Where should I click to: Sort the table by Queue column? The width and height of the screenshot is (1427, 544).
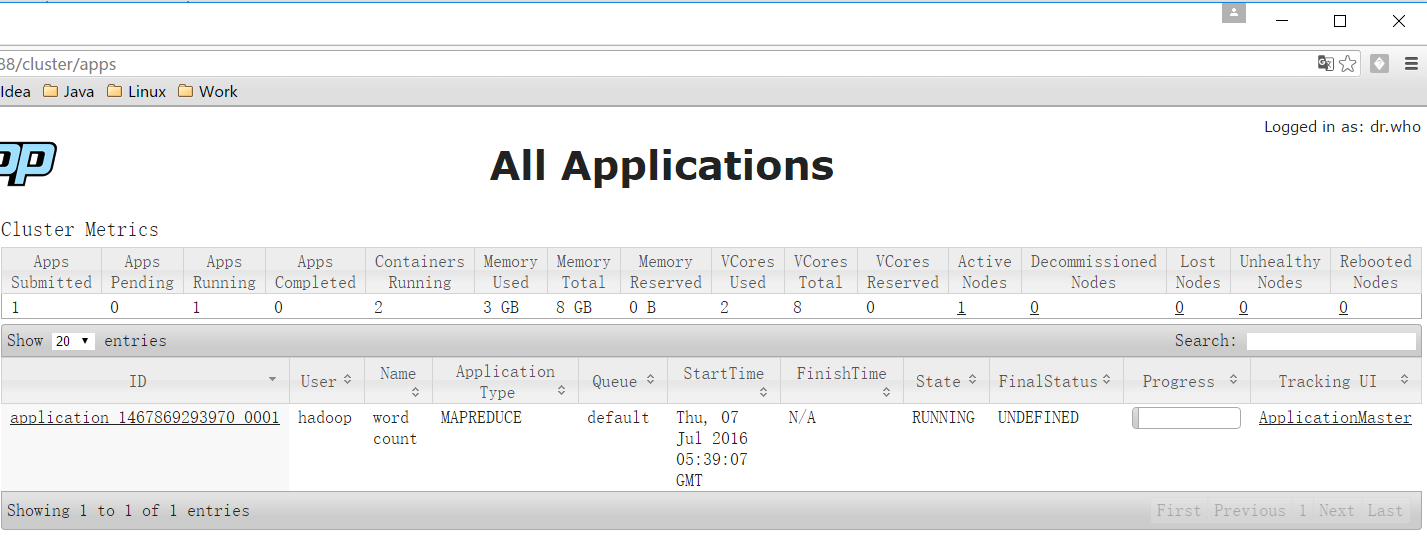[622, 381]
